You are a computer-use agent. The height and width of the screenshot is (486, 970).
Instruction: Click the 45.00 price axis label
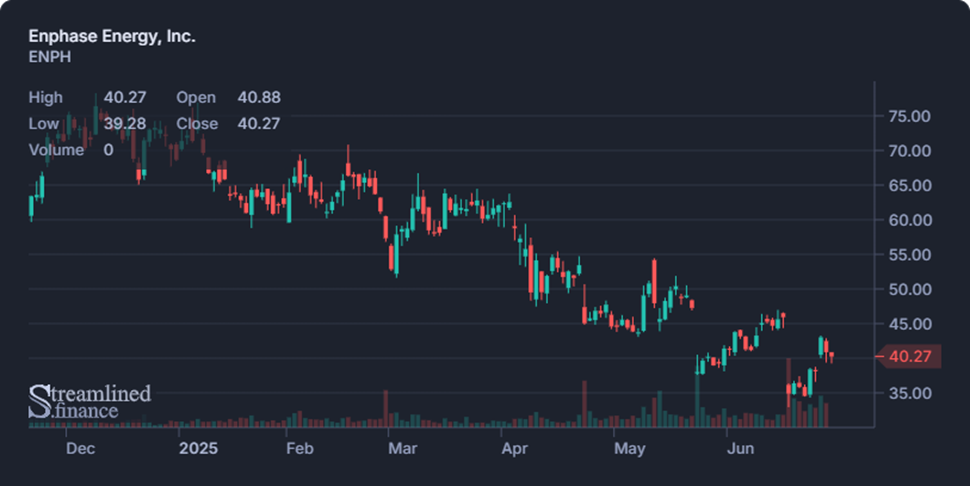point(909,324)
